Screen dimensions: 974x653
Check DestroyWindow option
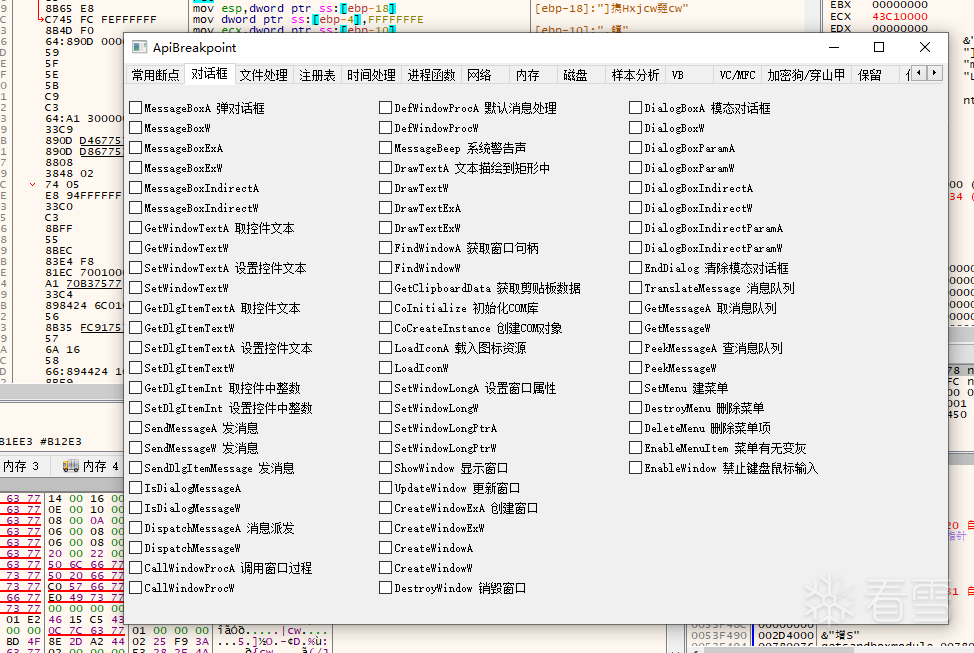click(x=385, y=588)
